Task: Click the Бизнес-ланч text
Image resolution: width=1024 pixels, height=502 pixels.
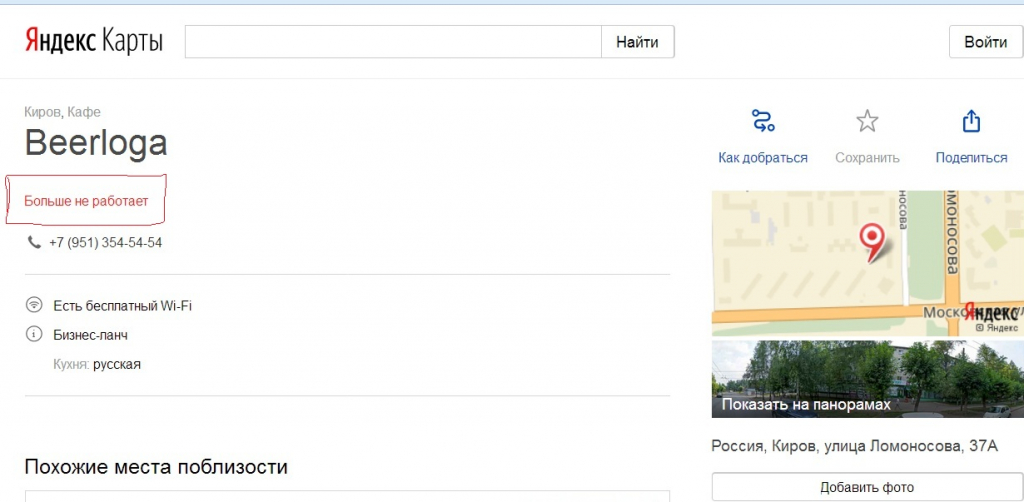Action: [x=91, y=336]
